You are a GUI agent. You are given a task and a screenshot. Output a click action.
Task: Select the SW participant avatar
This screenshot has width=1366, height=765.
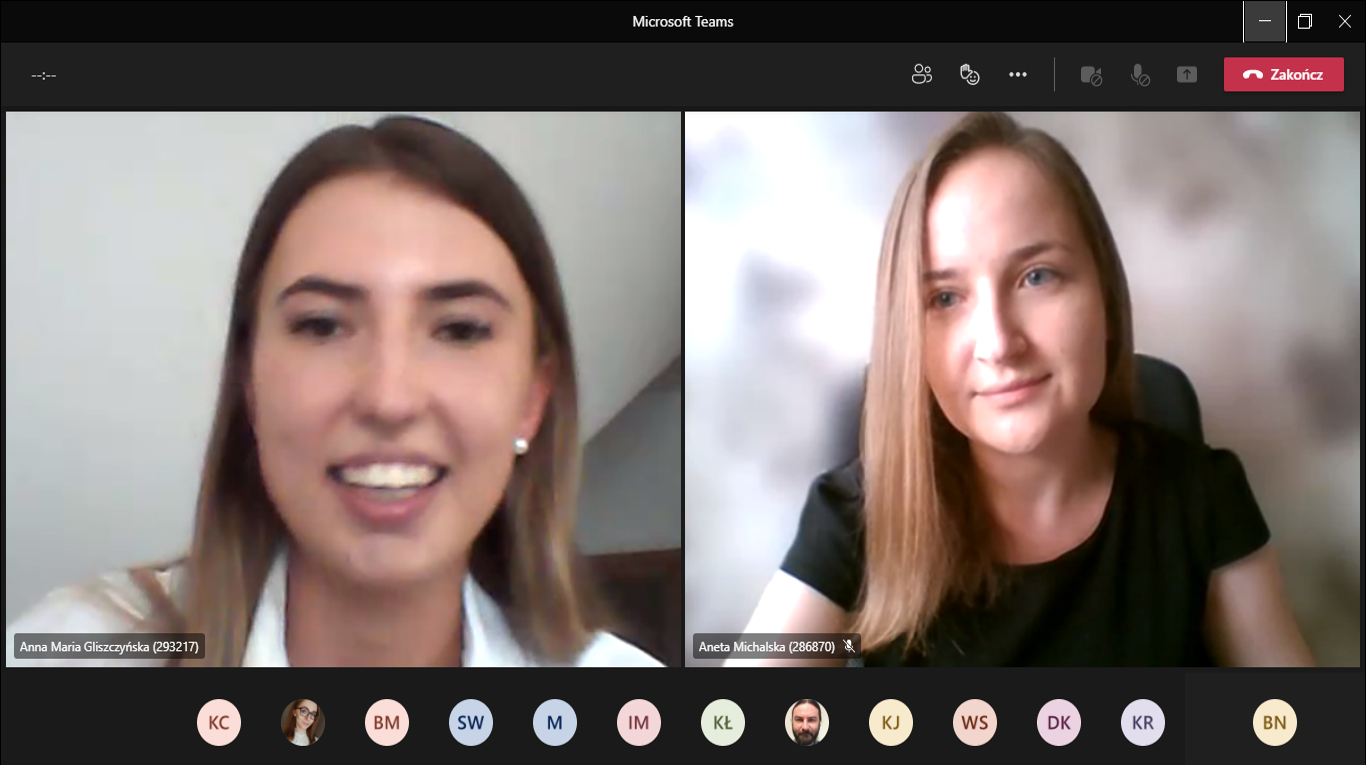[471, 722]
